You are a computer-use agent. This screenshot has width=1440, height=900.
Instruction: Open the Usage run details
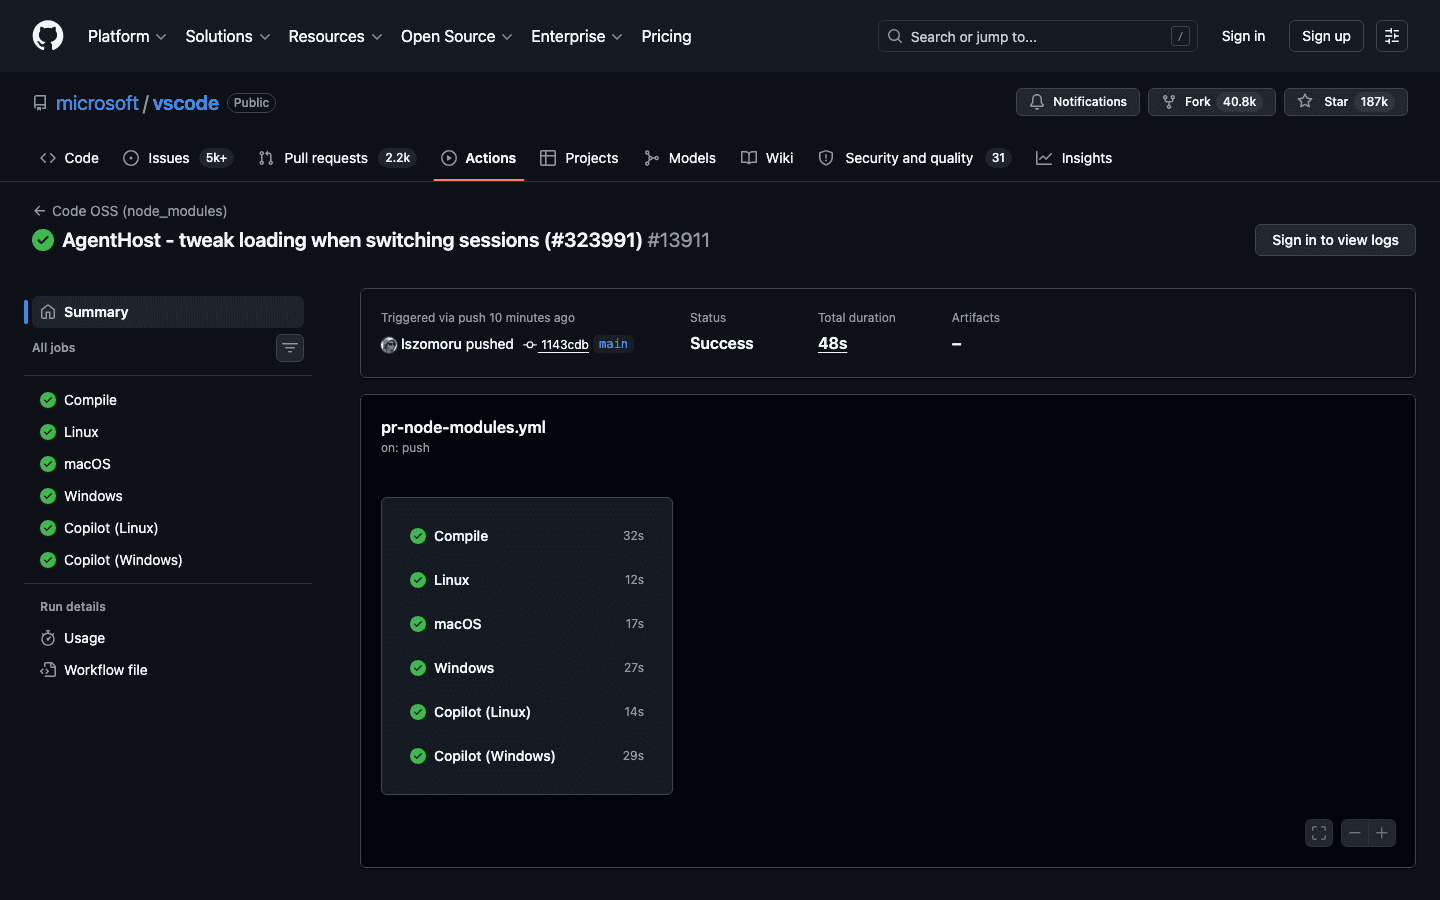point(168,638)
